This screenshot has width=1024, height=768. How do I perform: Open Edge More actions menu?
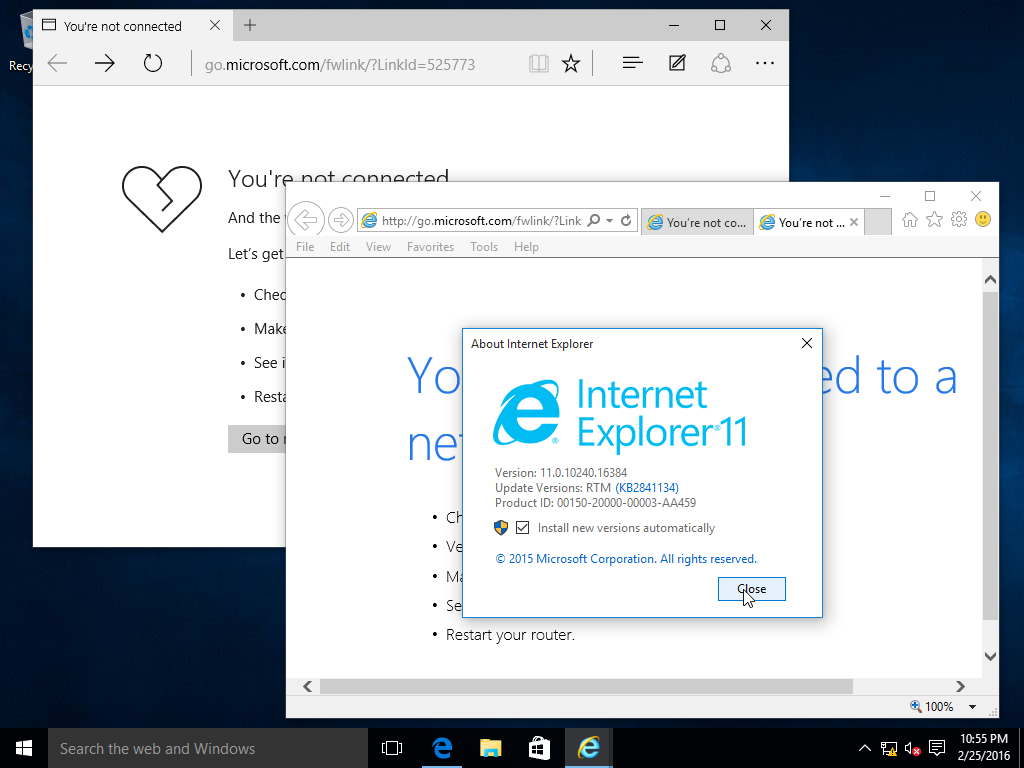[765, 63]
